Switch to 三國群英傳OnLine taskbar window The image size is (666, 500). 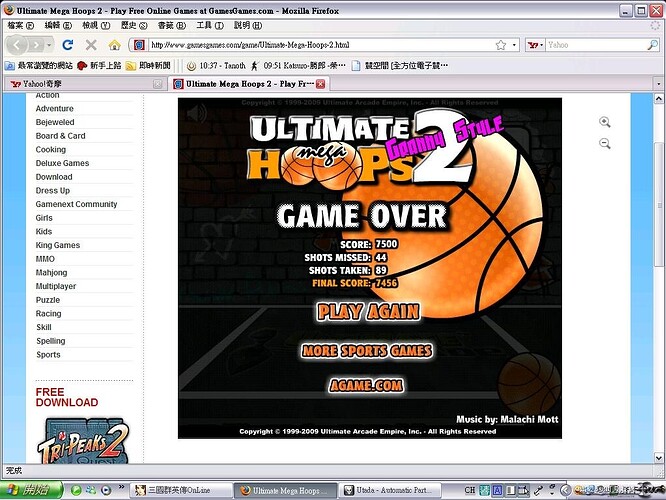point(180,490)
